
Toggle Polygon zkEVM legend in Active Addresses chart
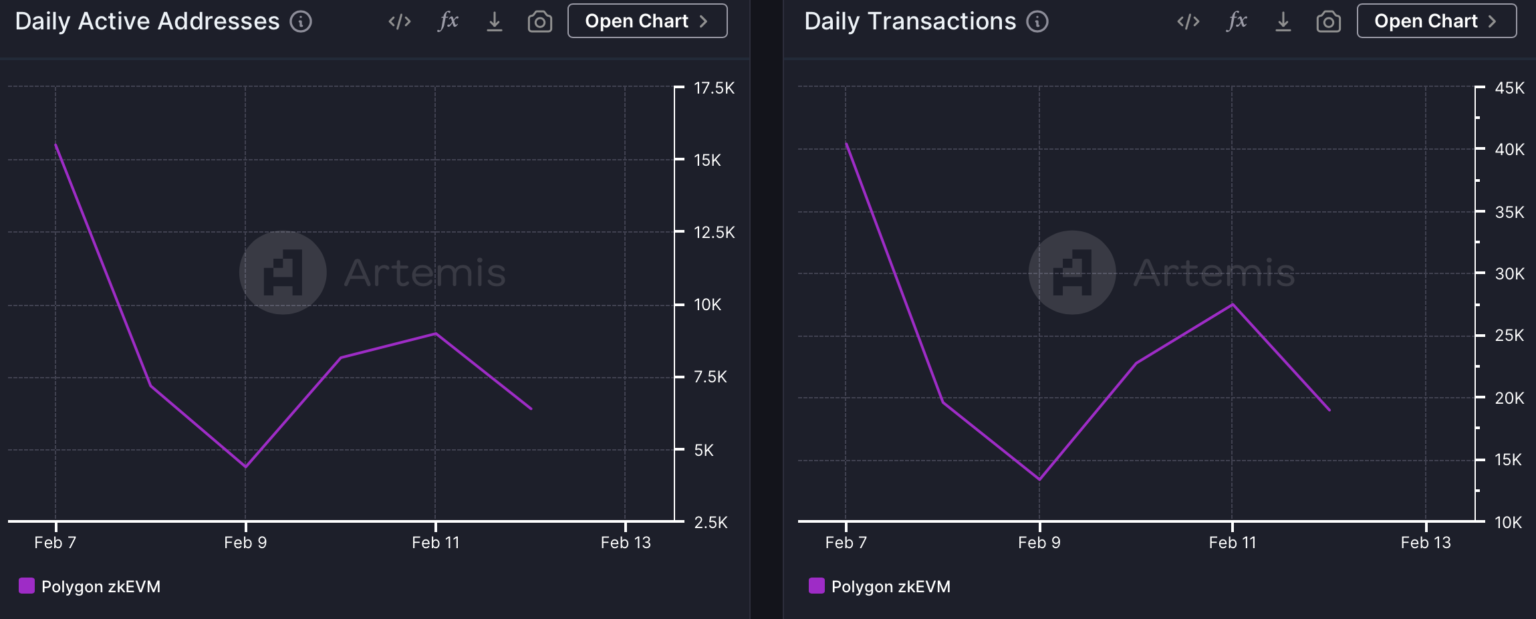click(x=100, y=587)
